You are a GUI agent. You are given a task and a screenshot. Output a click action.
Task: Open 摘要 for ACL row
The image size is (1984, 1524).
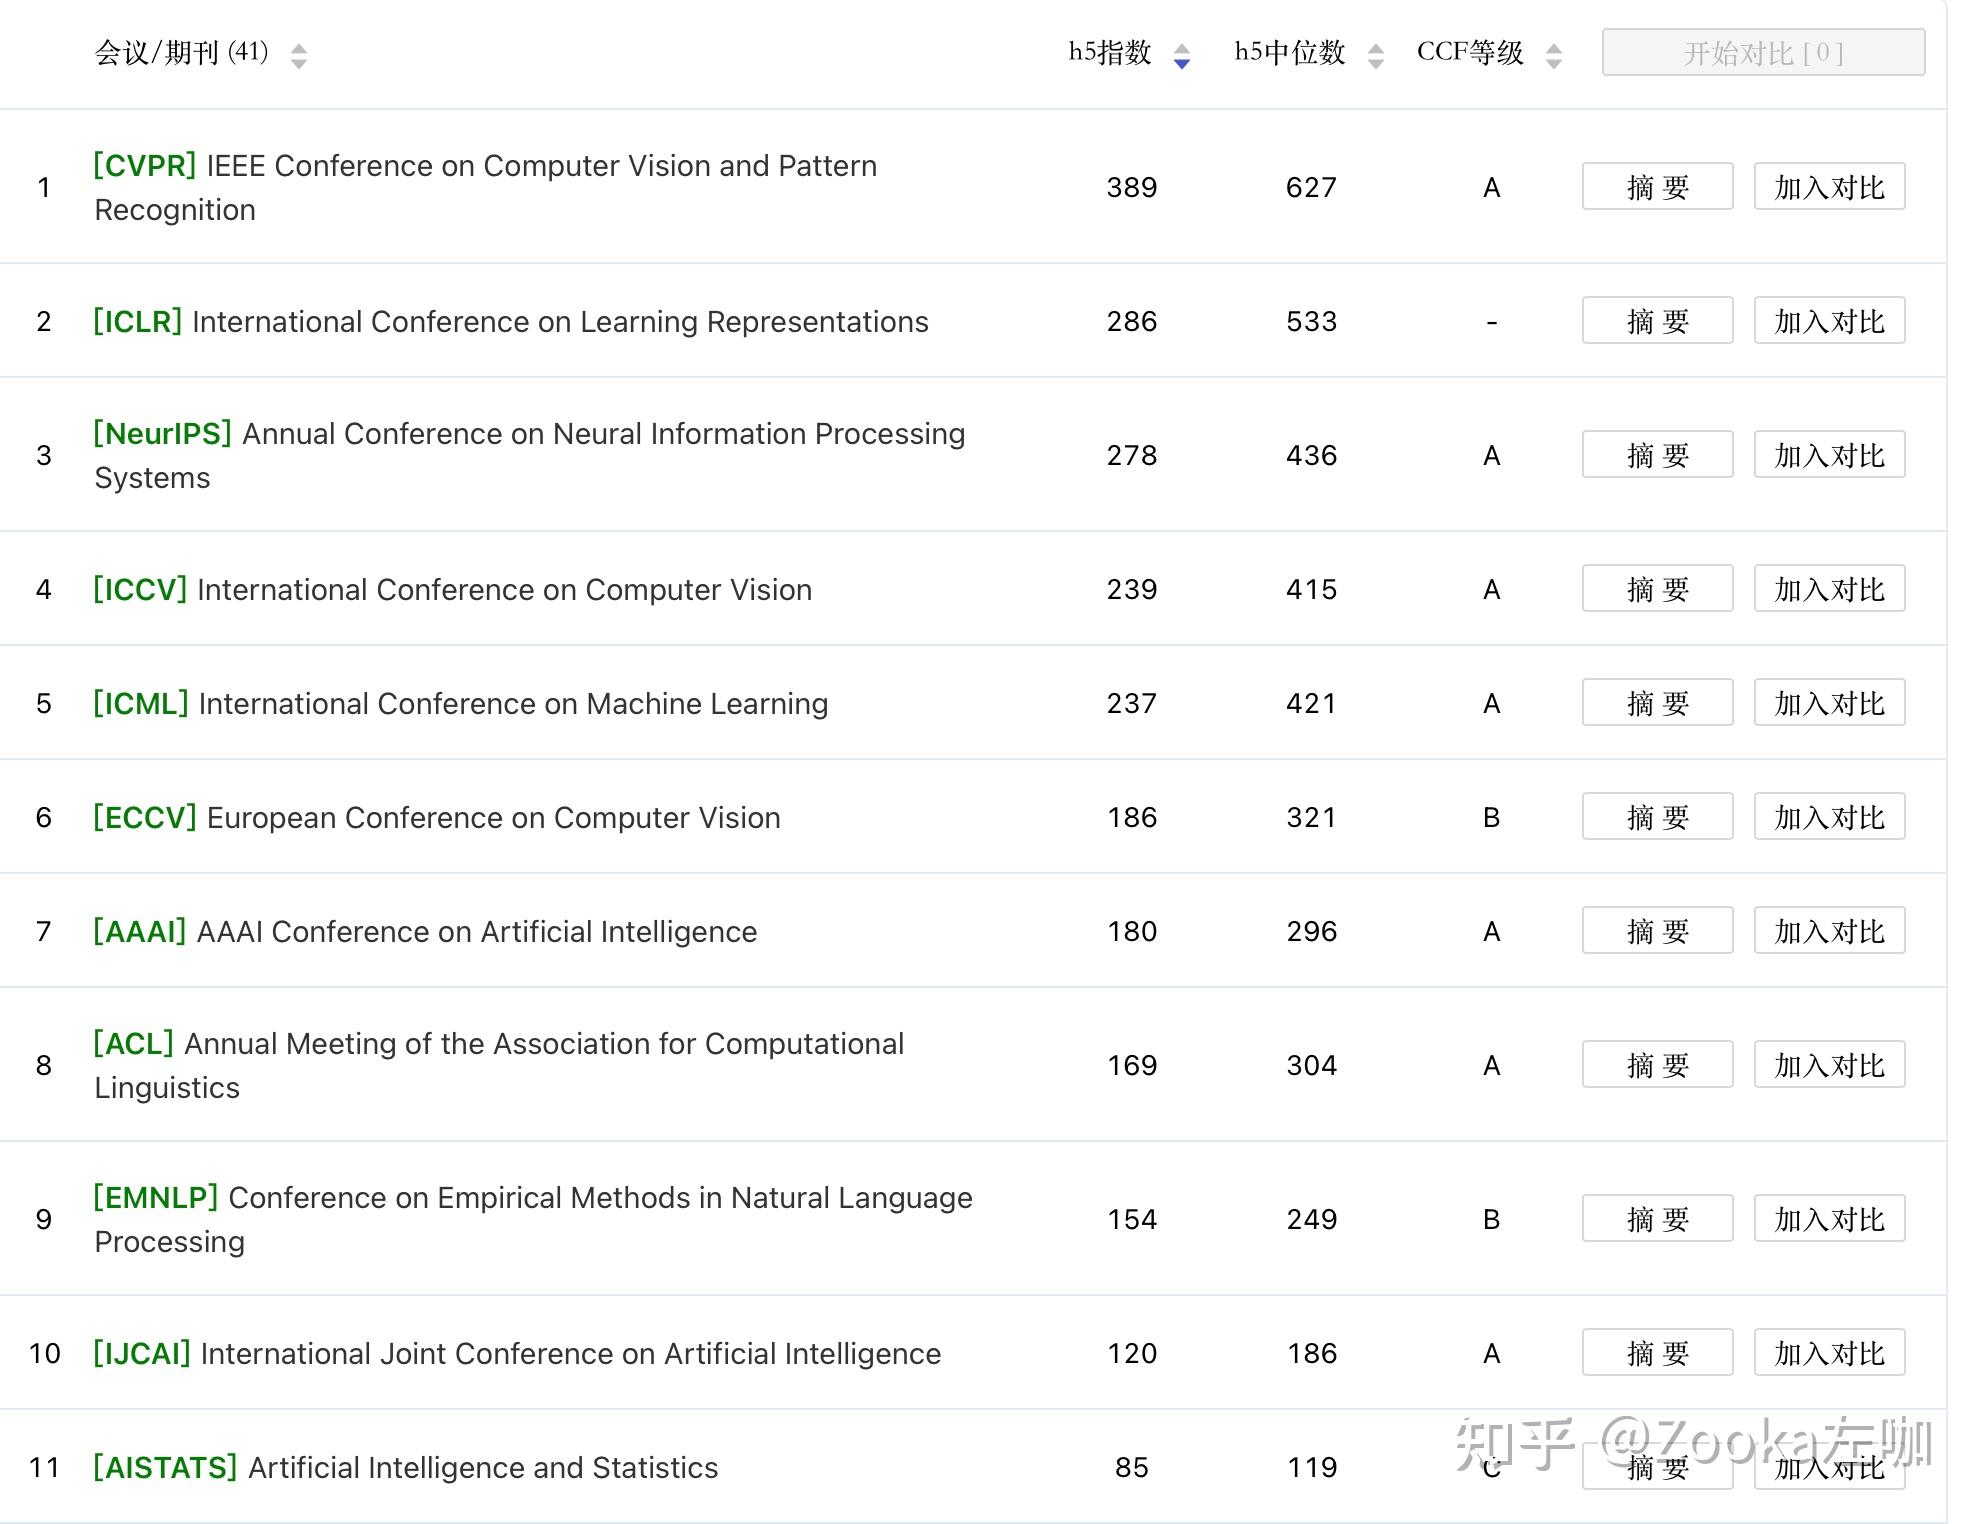click(x=1658, y=1065)
